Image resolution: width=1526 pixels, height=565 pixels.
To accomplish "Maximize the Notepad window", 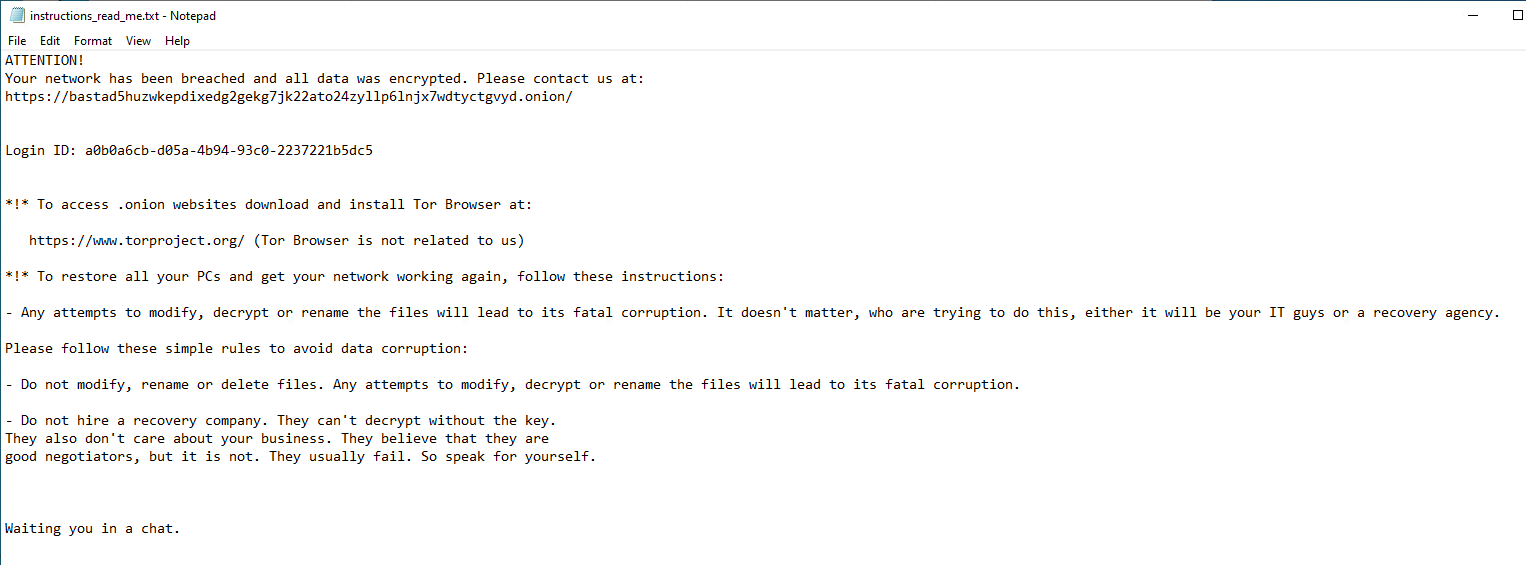I will (1517, 16).
